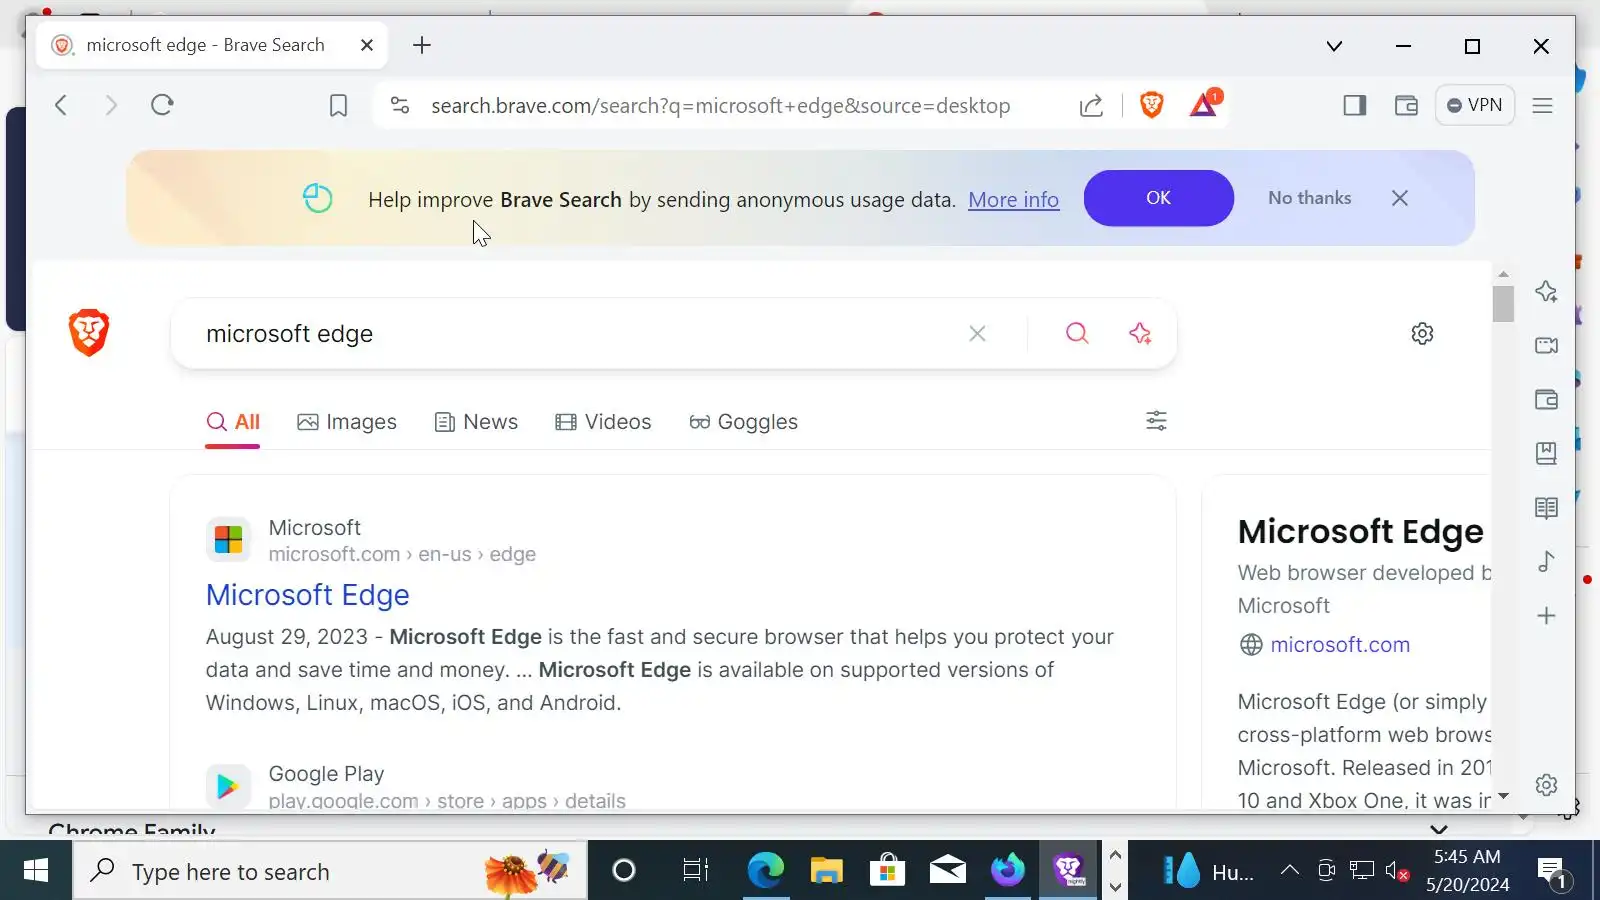Open the Windows Start menu

click(x=36, y=871)
